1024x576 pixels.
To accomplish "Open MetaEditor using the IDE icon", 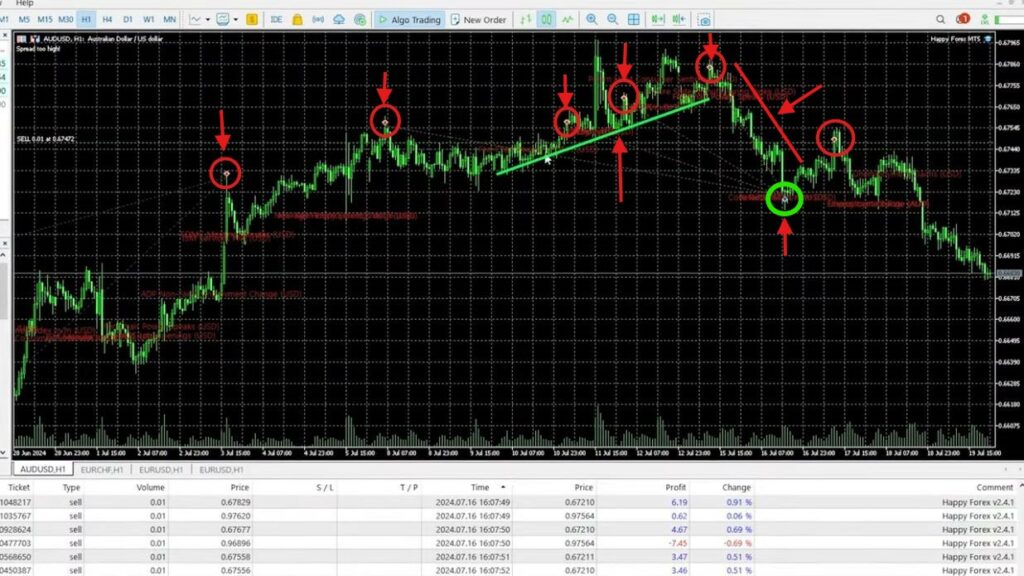I will 278,18.
